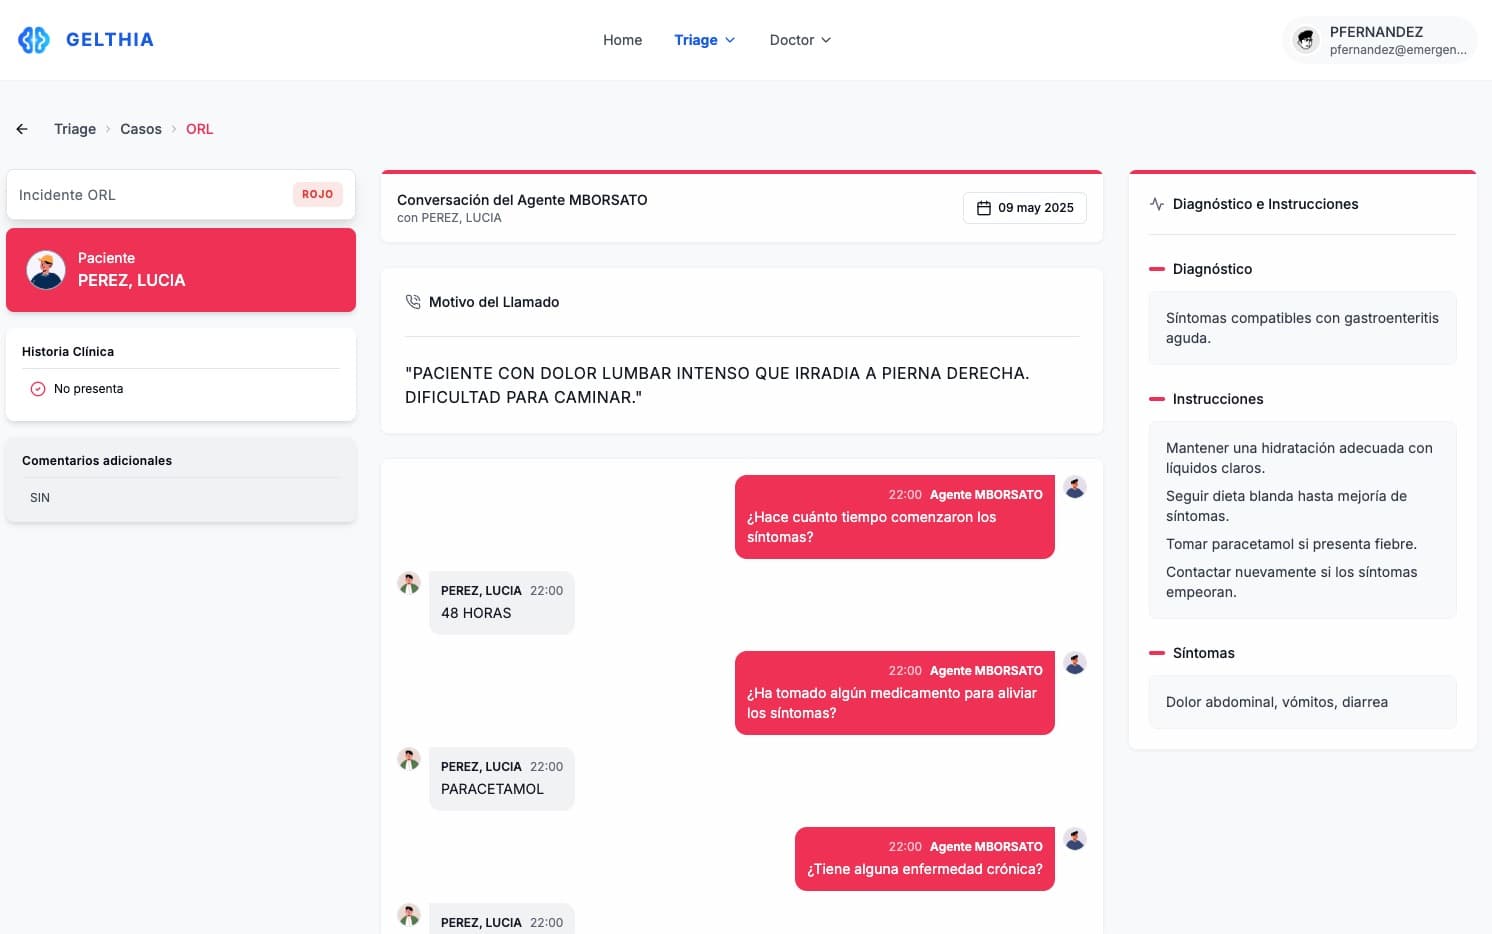Image resolution: width=1492 pixels, height=934 pixels.
Task: Click the hidratación adecuada instruction
Action: (1299, 458)
